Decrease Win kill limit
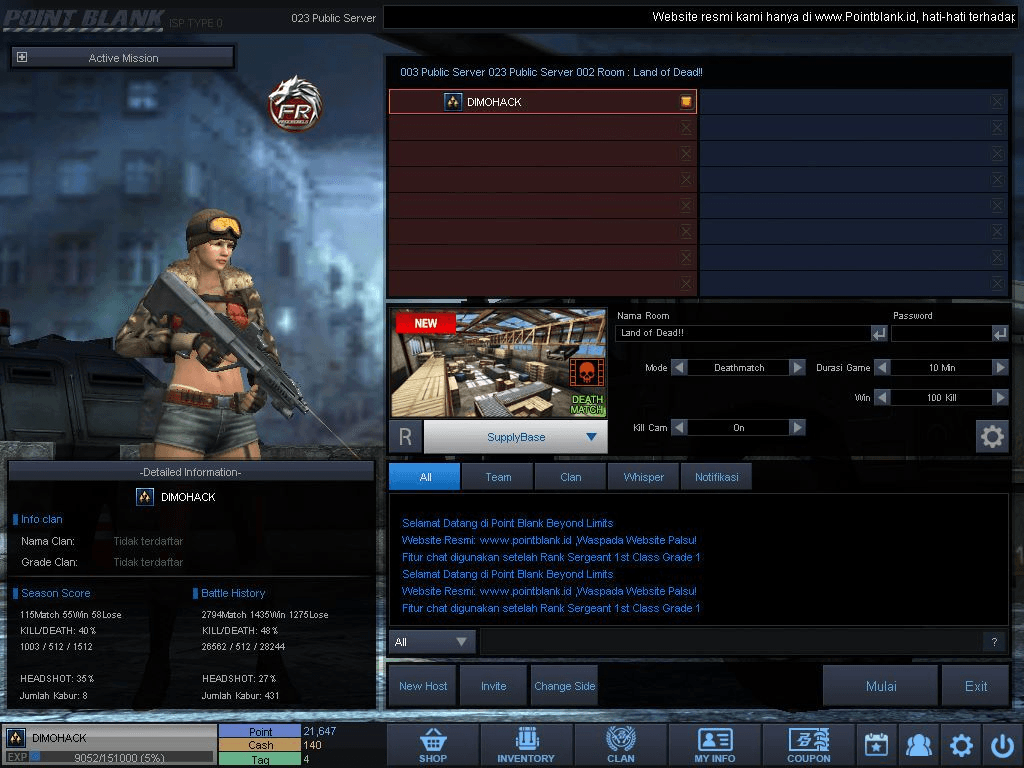The width and height of the screenshot is (1024, 768). tap(882, 397)
